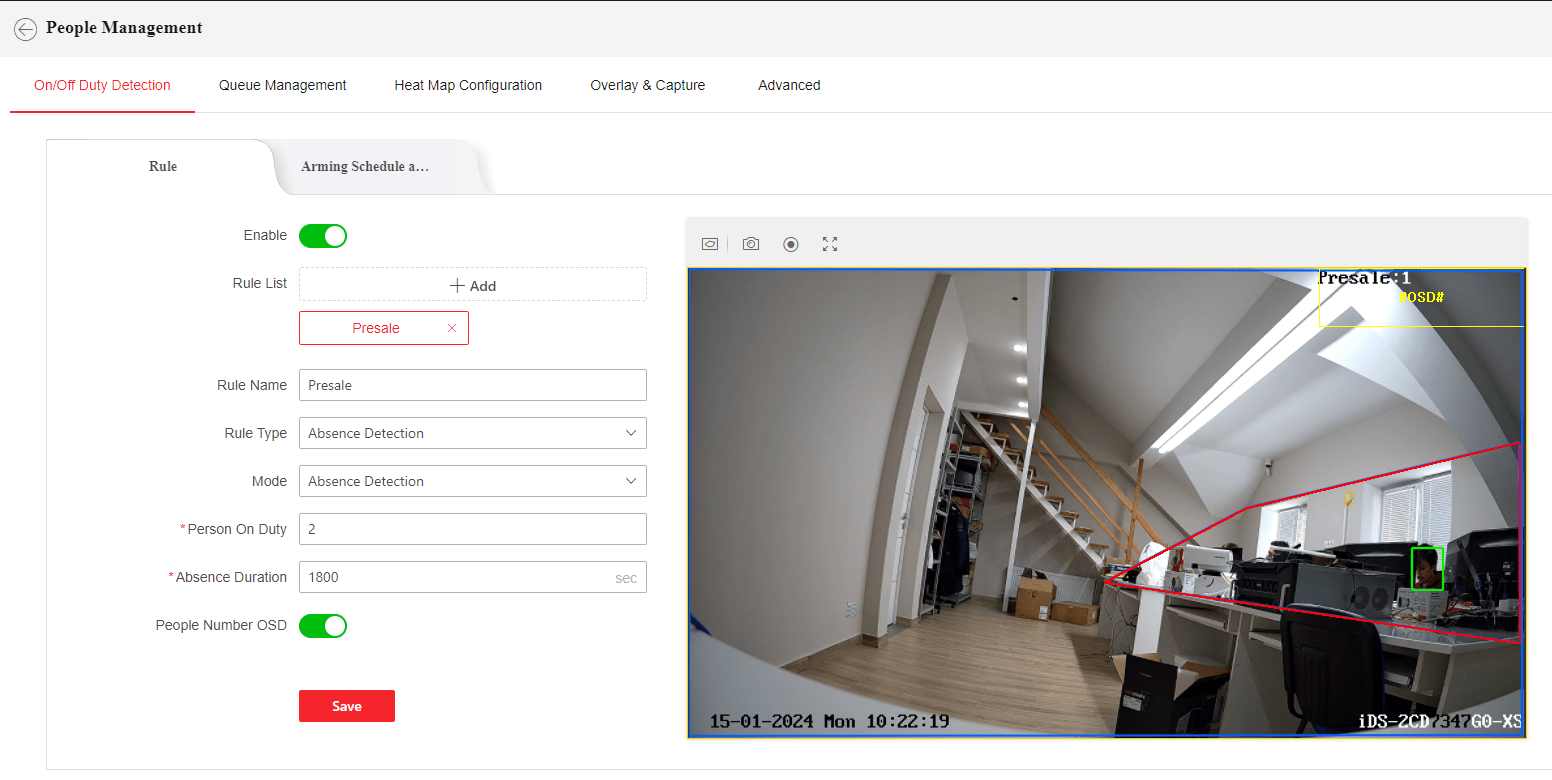The image size is (1552, 780).
Task: Go to the Overlay & Capture tab
Action: [647, 86]
